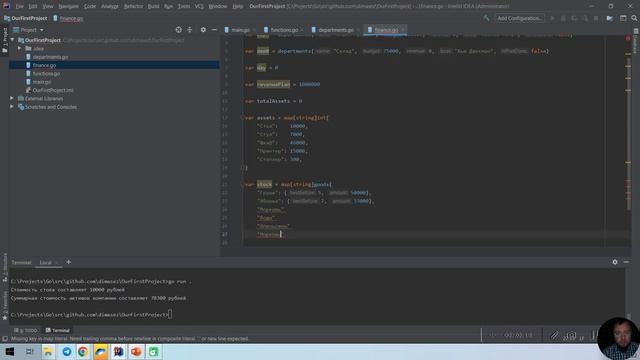Select OurFirstProject.iml in project tree
The width and height of the screenshot is (640, 360).
point(53,90)
